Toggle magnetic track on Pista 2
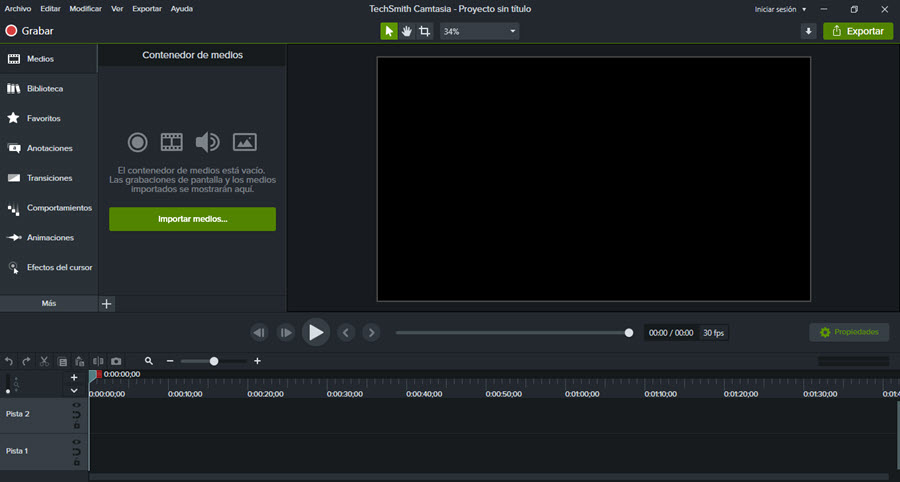This screenshot has width=900, height=482. pos(76,415)
